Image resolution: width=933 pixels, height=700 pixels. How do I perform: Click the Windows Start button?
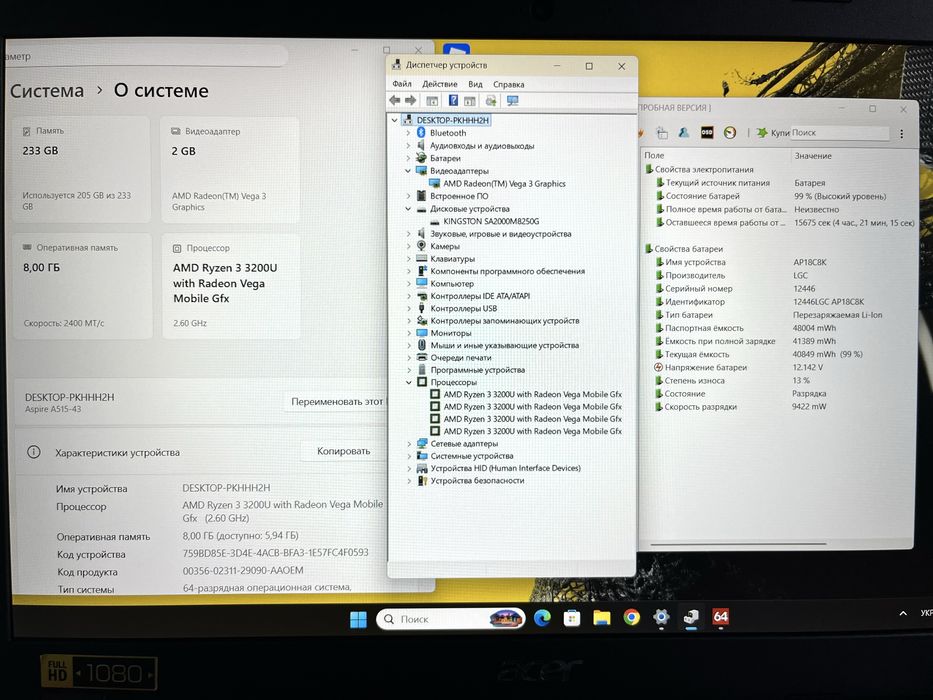pos(359,620)
